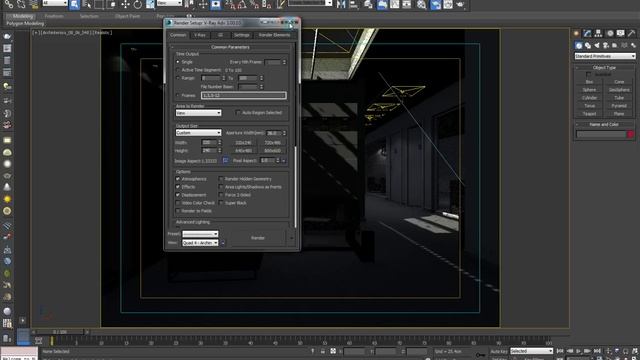640x360 pixels.
Task: Click the Render button in Render Setup
Action: pyautogui.click(x=258, y=238)
